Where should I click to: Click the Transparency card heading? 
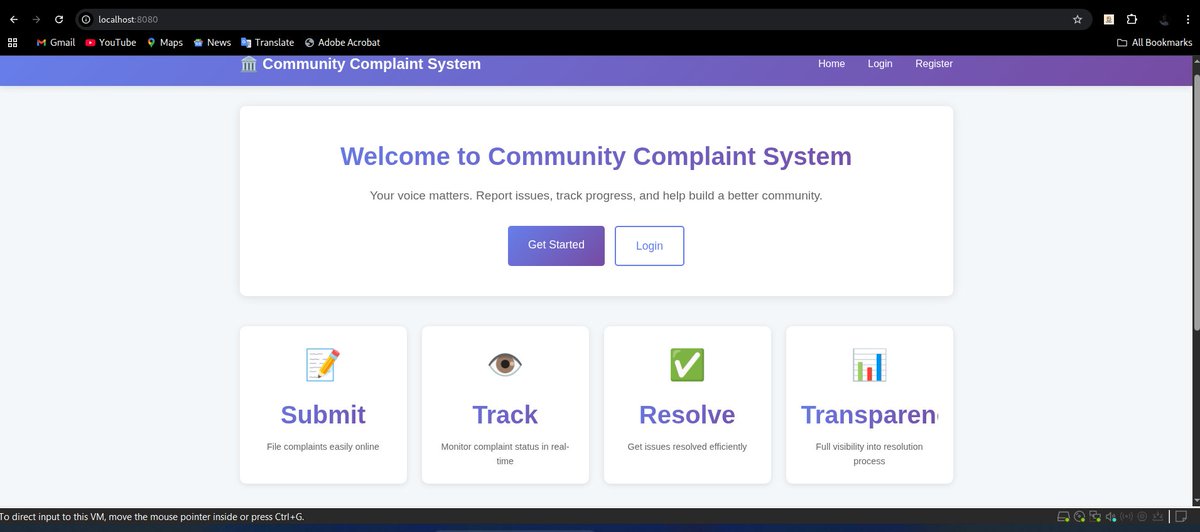click(x=870, y=415)
